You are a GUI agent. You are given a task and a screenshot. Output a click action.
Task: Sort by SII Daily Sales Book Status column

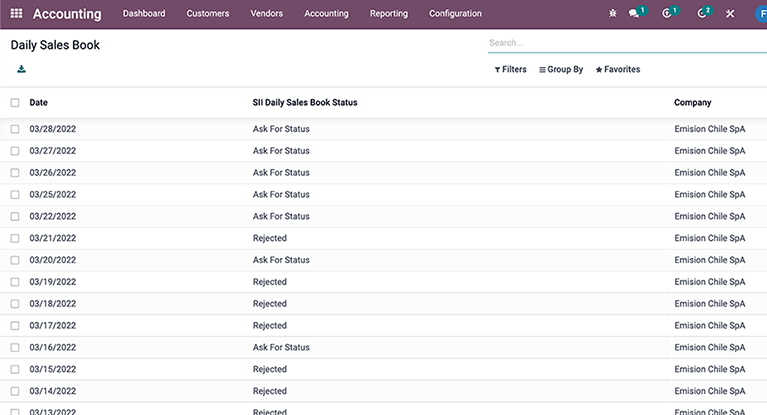point(304,103)
